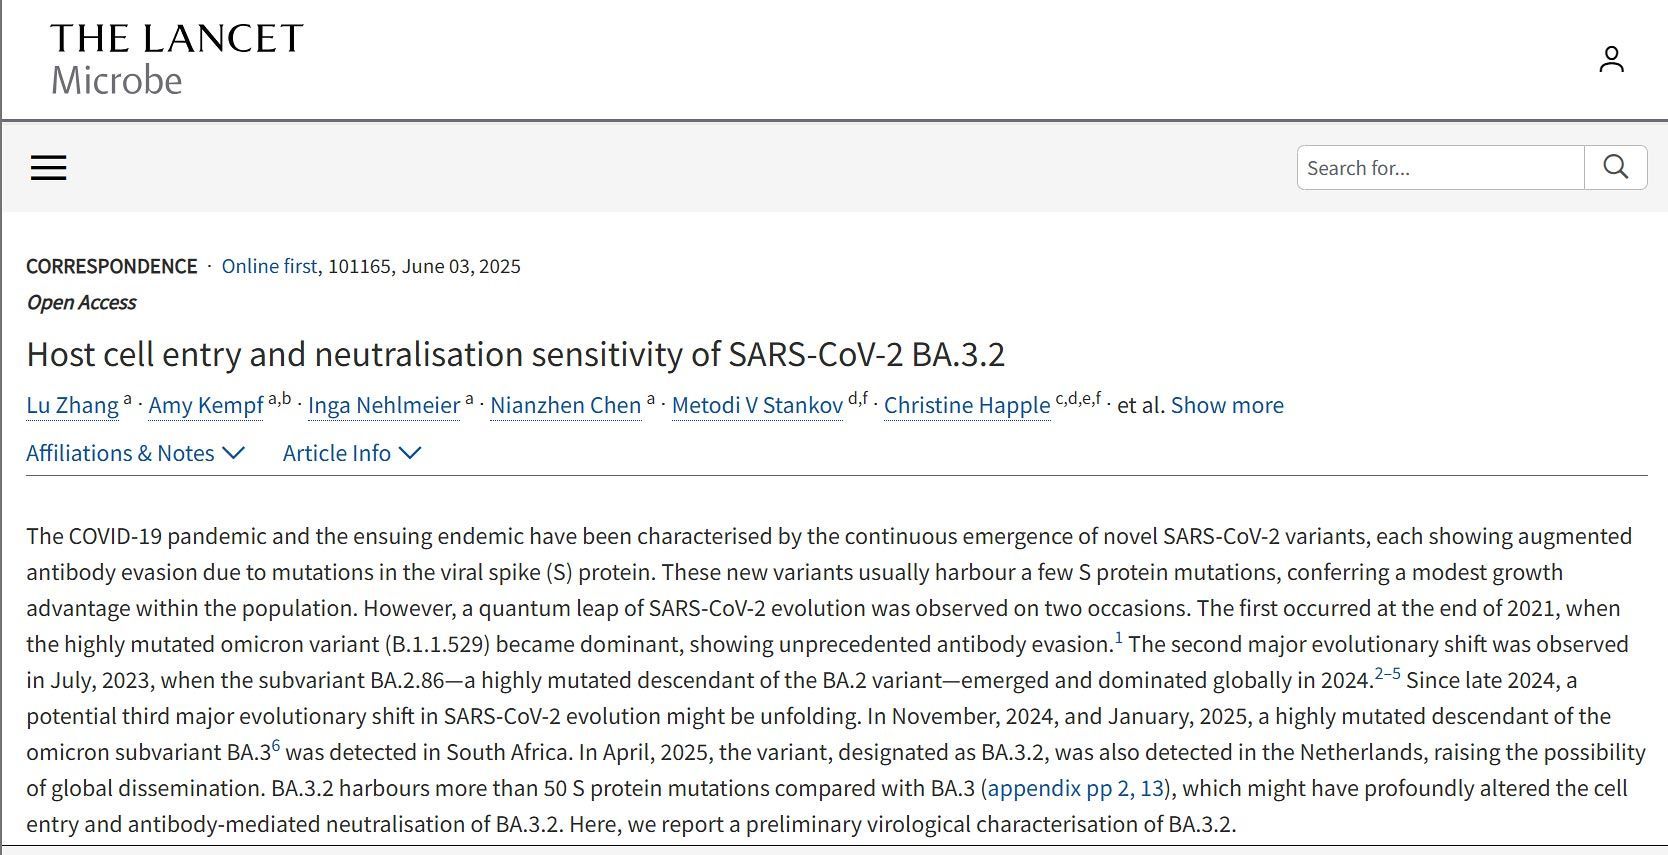Screen dimensions: 1668x855
Task: Open the Online first link
Action: point(269,266)
